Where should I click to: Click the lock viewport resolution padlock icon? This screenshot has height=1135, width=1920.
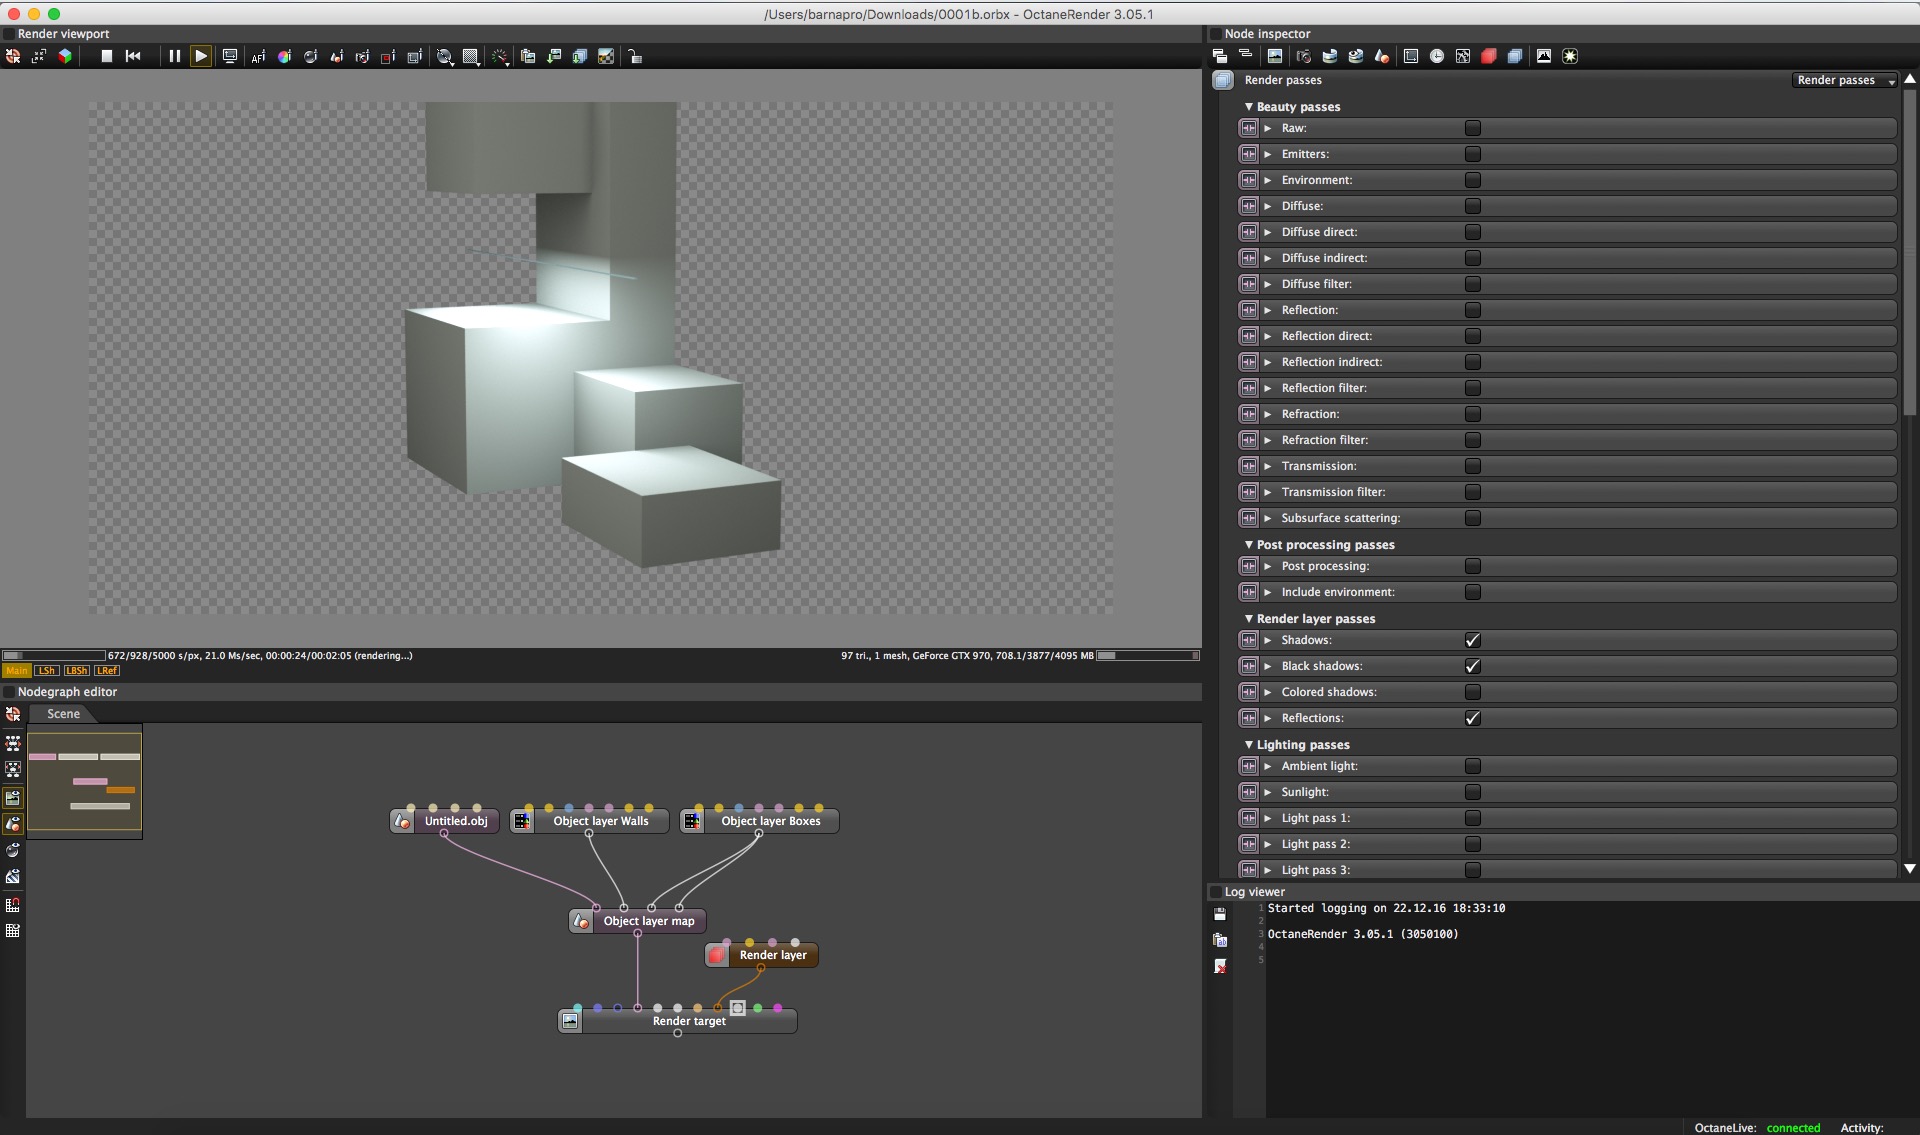tap(635, 57)
